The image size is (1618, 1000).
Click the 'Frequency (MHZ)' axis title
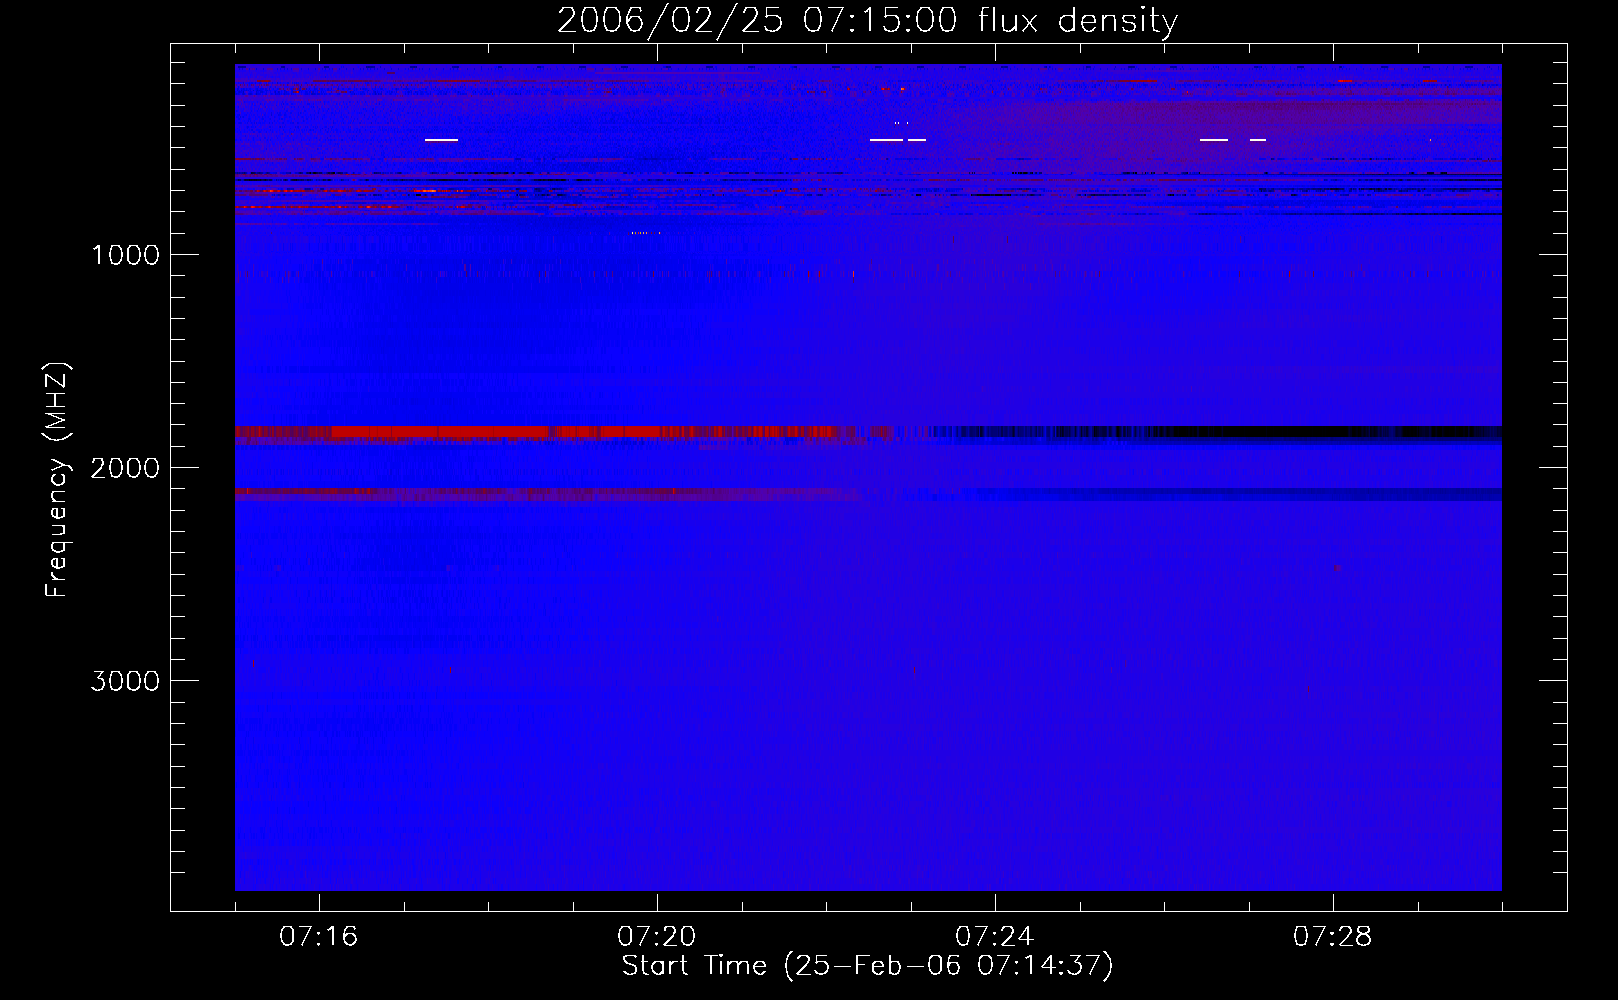(57, 480)
